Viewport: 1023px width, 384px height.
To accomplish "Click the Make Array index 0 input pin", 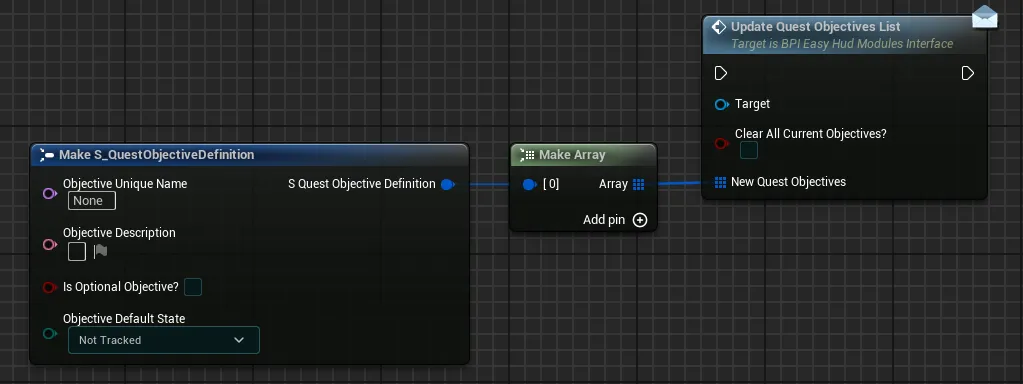I will [x=530, y=185].
